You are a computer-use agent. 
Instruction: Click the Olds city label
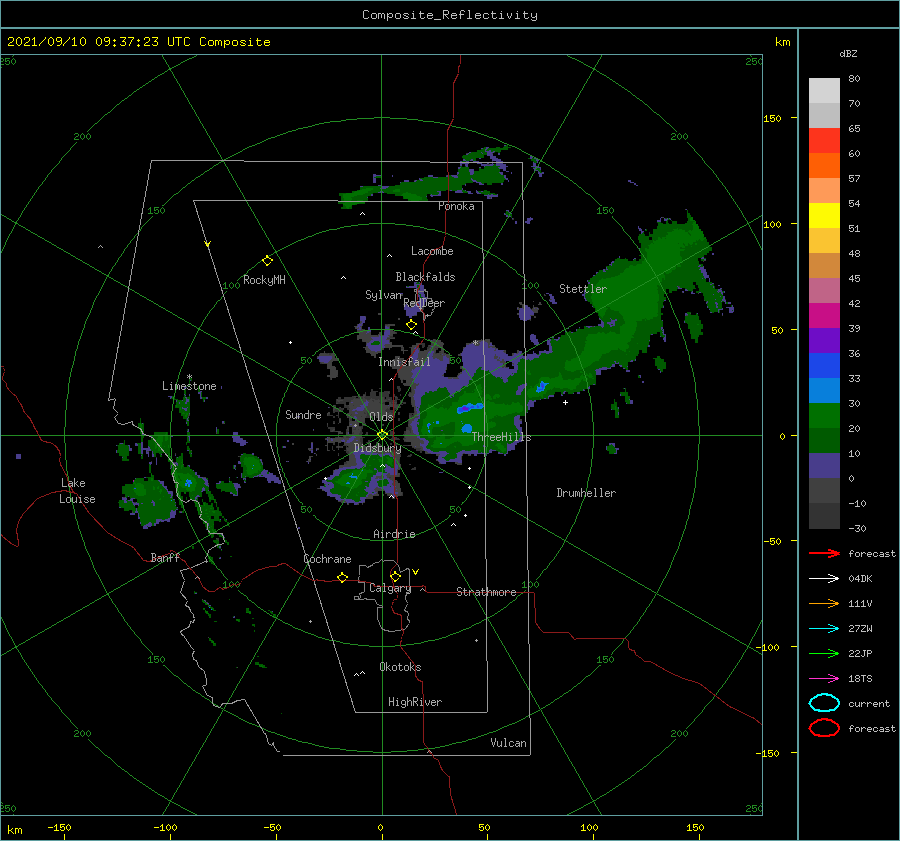(x=381, y=417)
